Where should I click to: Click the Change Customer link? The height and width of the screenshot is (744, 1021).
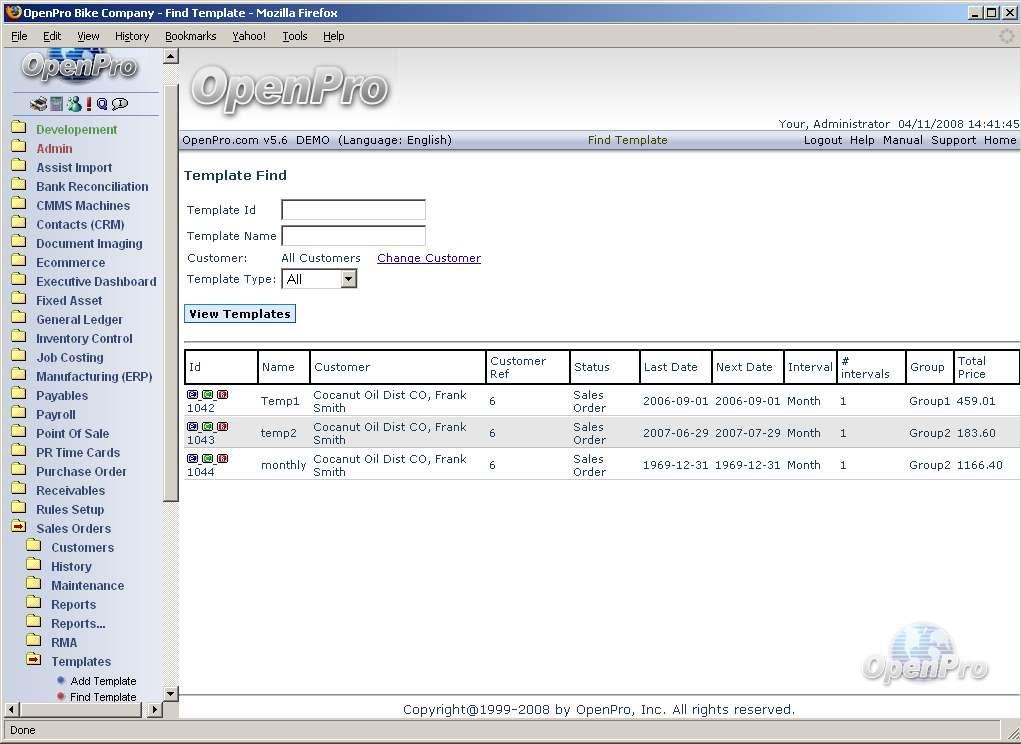(428, 258)
